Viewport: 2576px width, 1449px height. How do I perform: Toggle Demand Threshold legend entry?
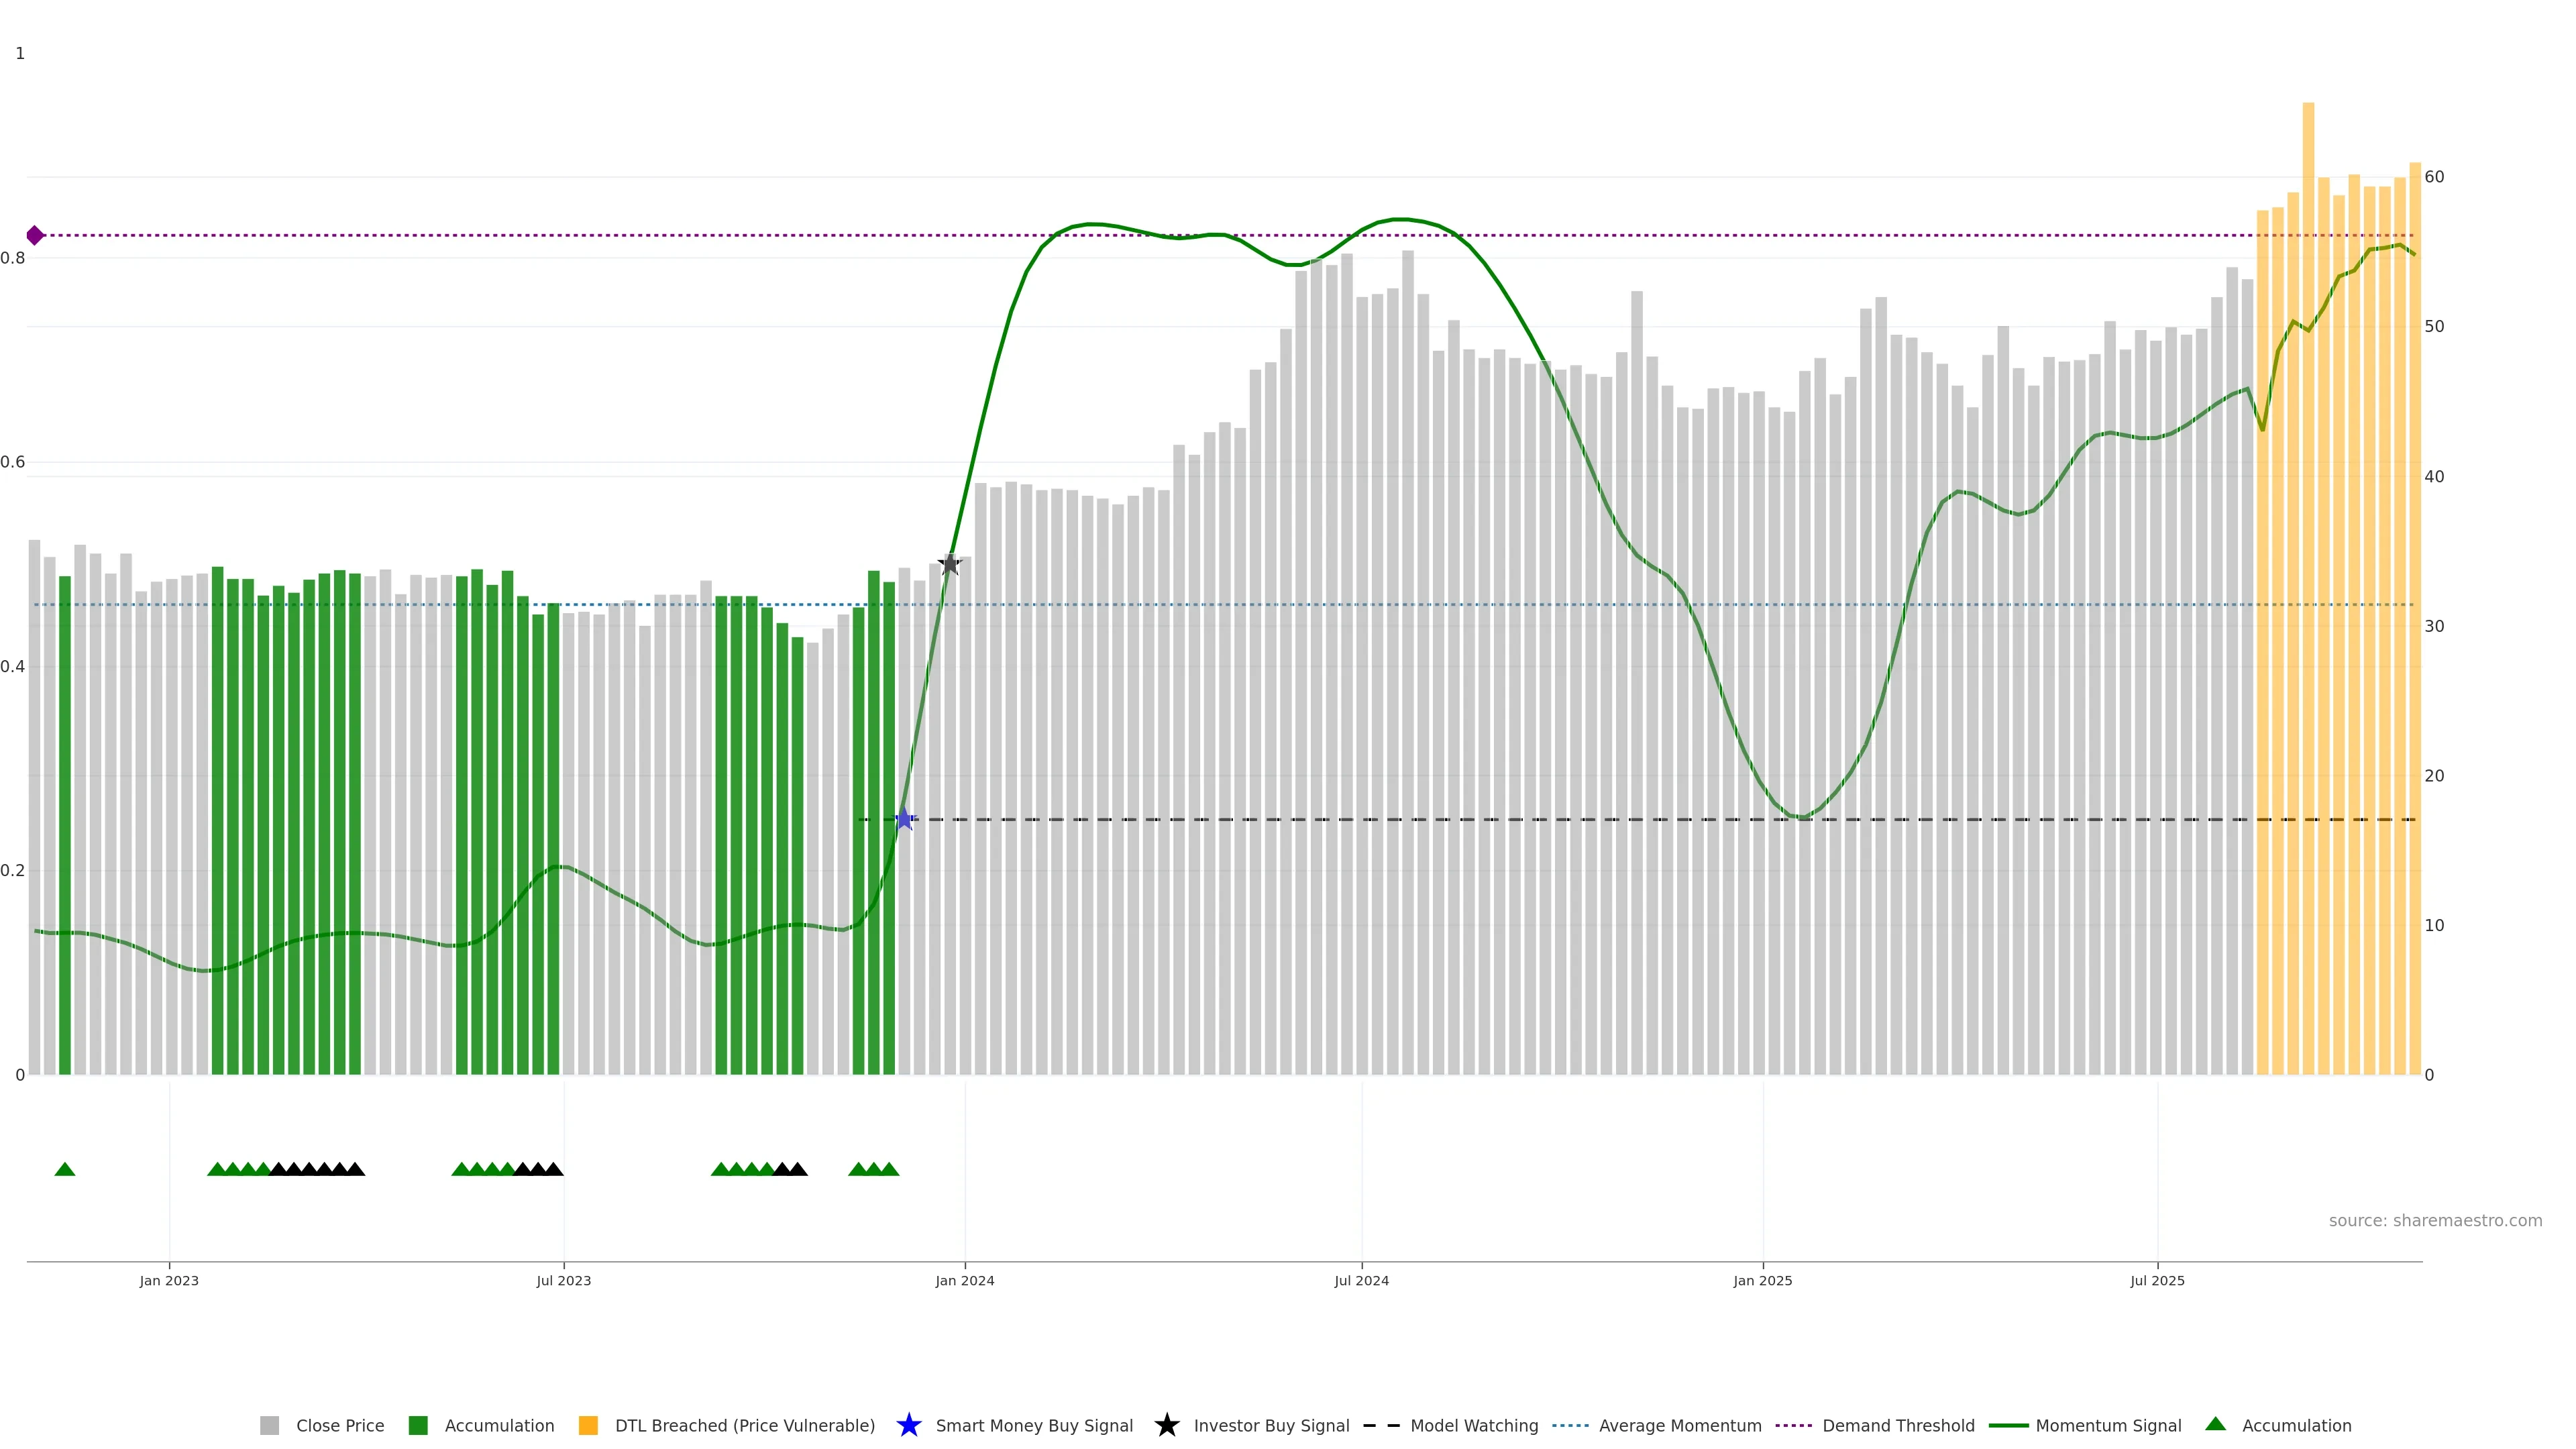pyautogui.click(x=1897, y=1425)
